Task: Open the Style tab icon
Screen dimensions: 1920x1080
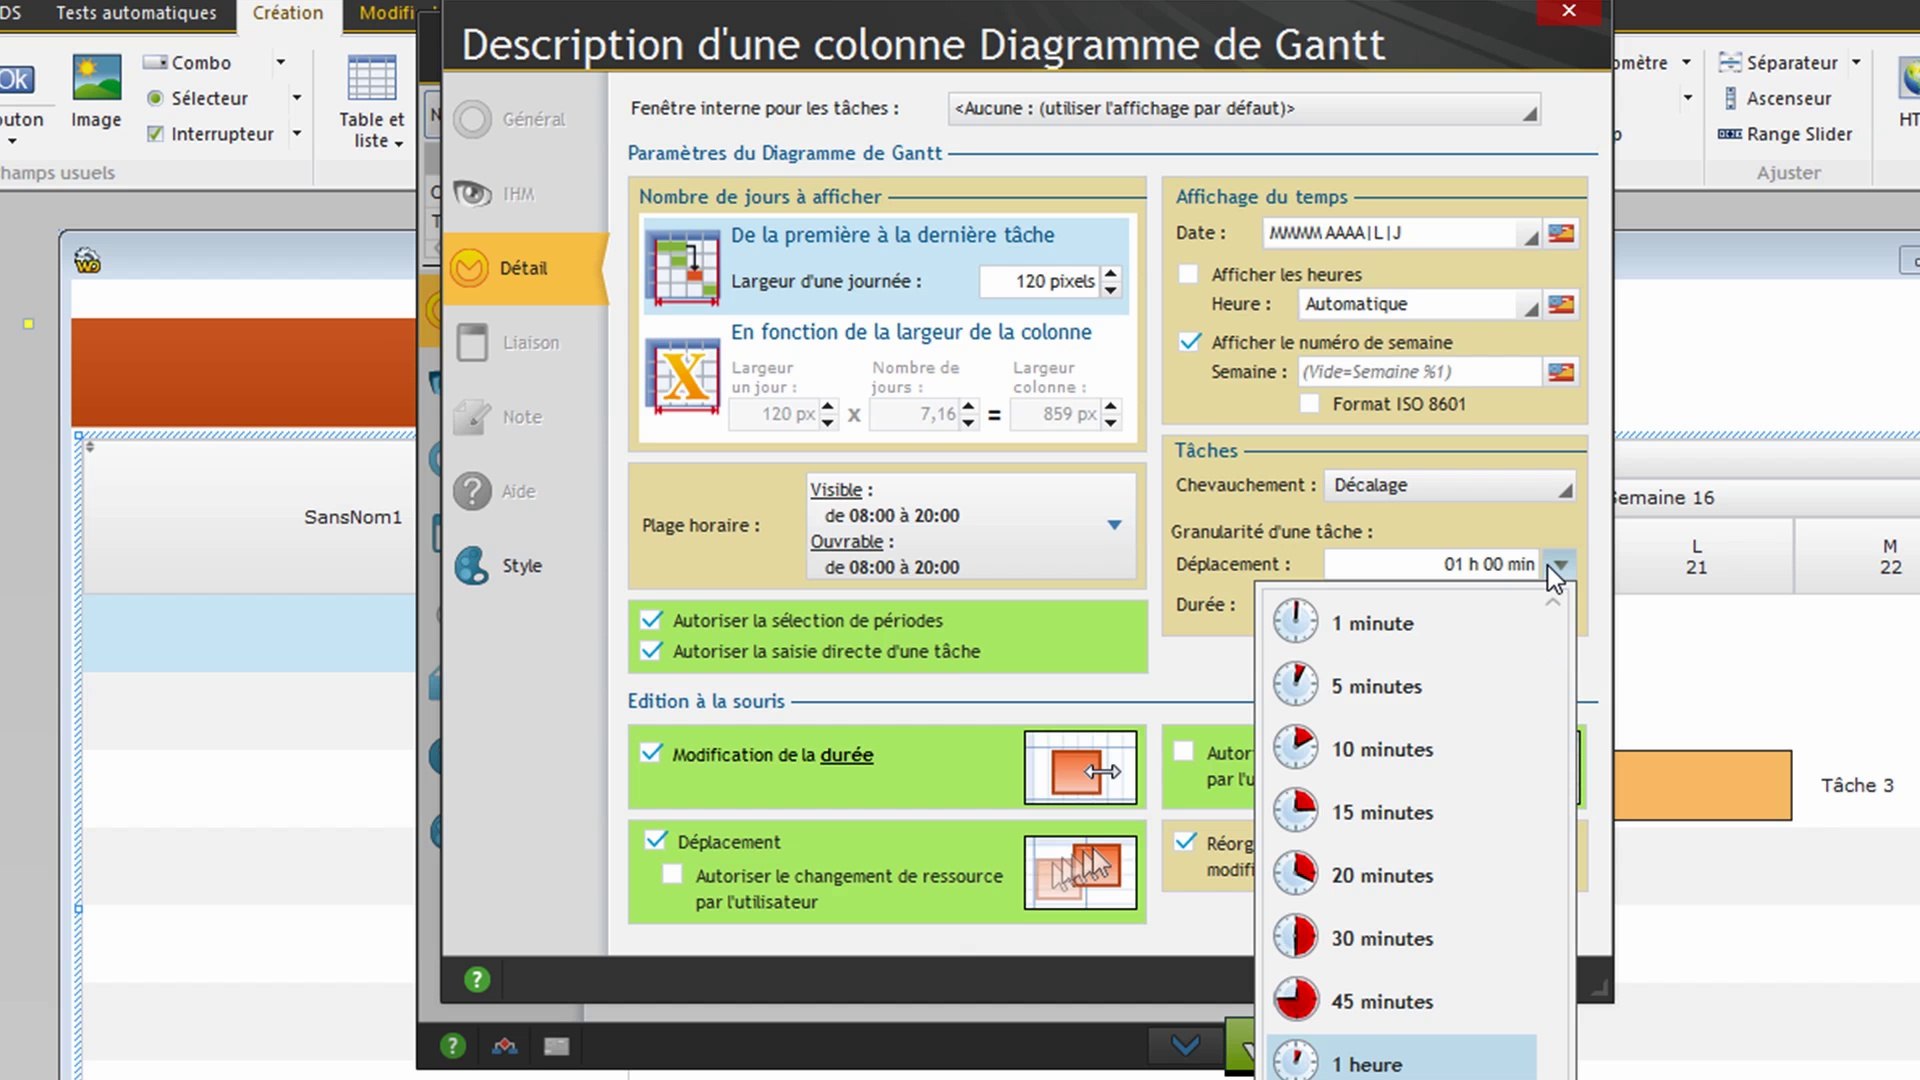Action: coord(472,566)
